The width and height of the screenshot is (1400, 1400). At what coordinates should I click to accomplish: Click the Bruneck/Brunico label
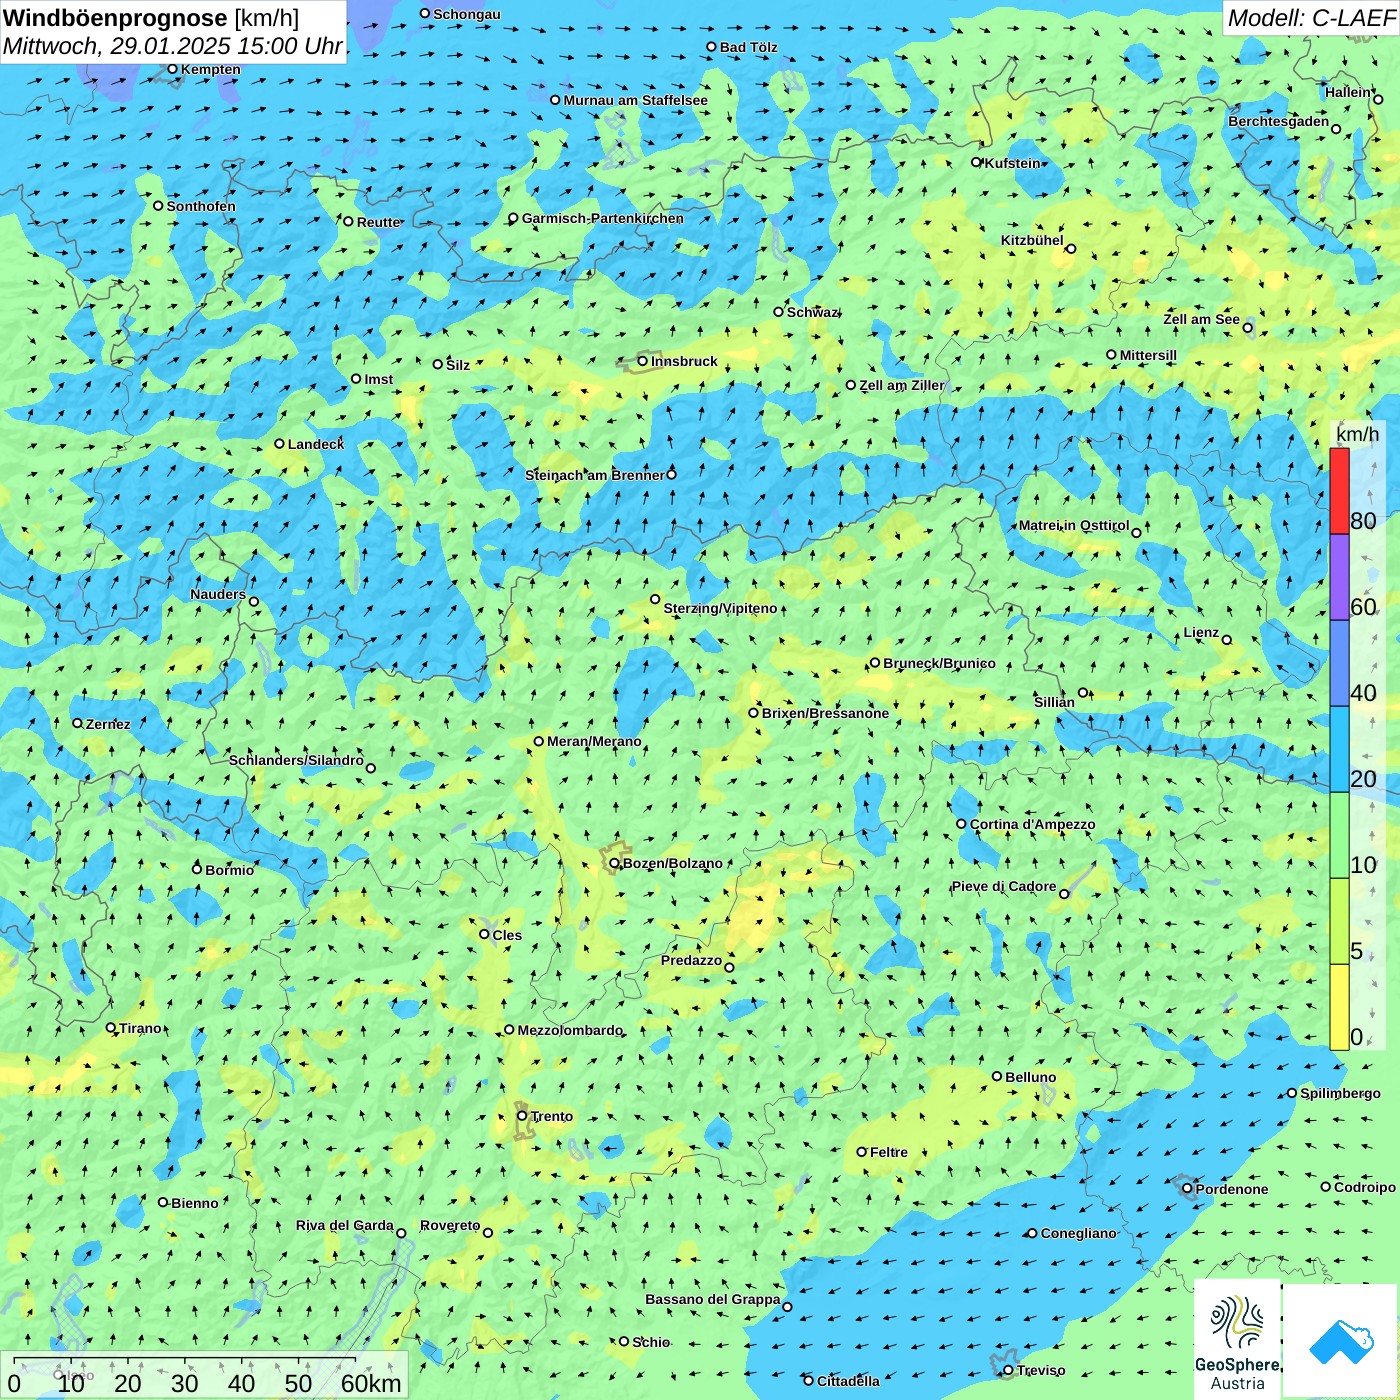click(x=939, y=663)
